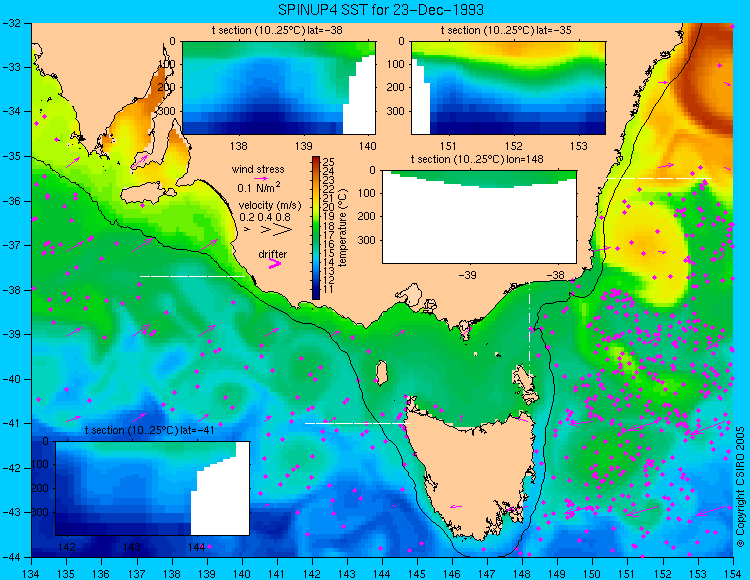This screenshot has height=580, width=750.
Task: Click Flinders Island northeast of Tasmania
Action: click(x=525, y=380)
